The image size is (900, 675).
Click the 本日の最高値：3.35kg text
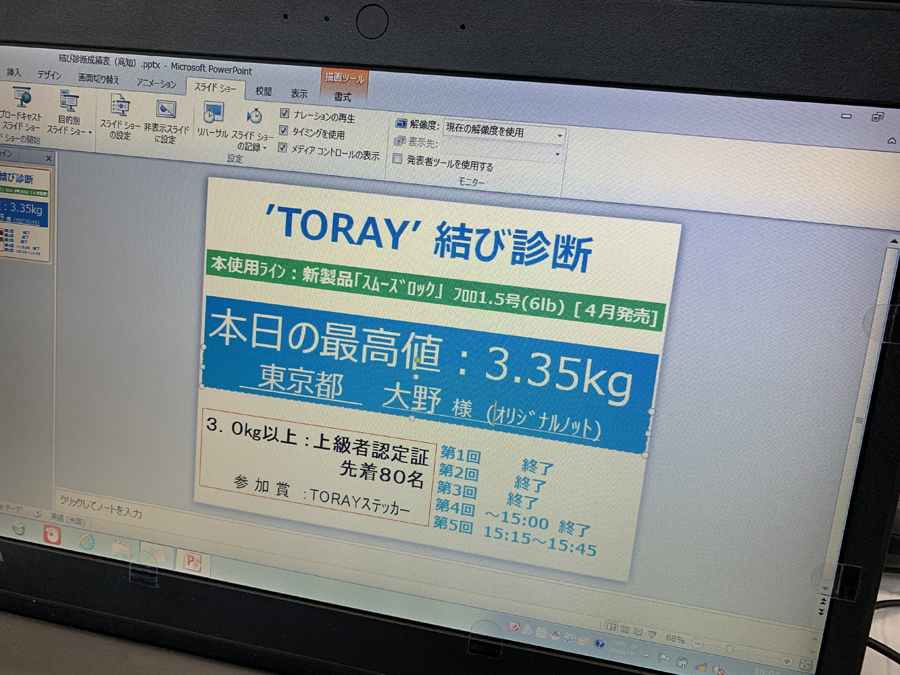pyautogui.click(x=421, y=355)
